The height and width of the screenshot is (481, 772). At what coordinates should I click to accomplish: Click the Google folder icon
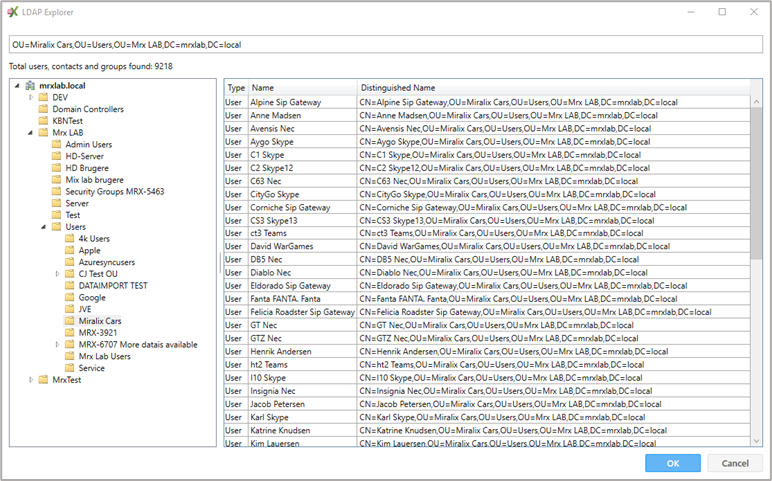pos(69,297)
